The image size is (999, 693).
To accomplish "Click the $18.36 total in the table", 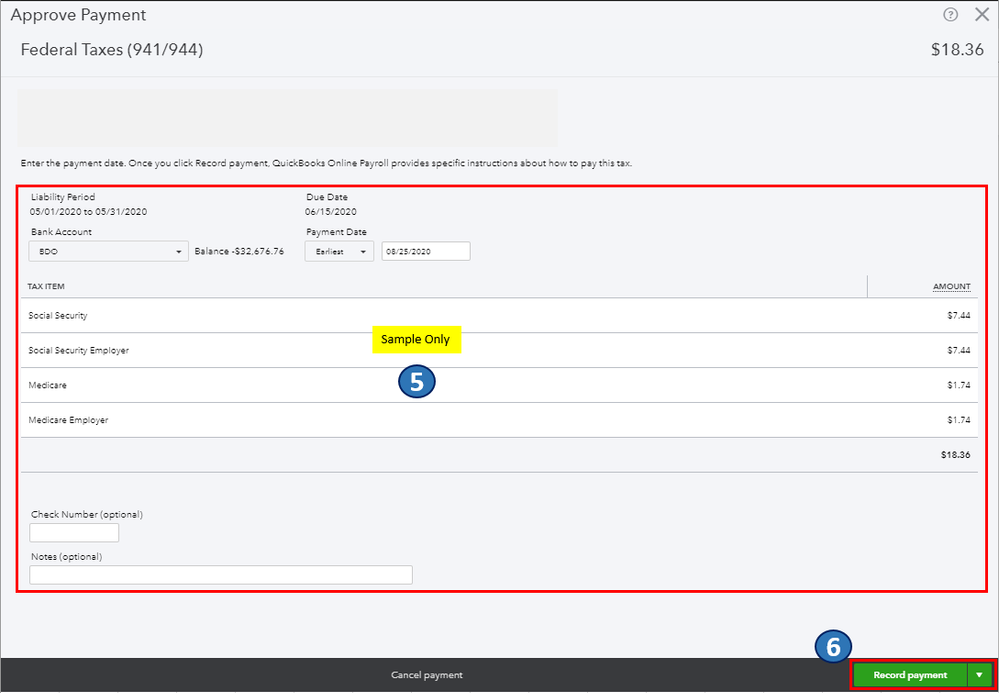I will (956, 455).
